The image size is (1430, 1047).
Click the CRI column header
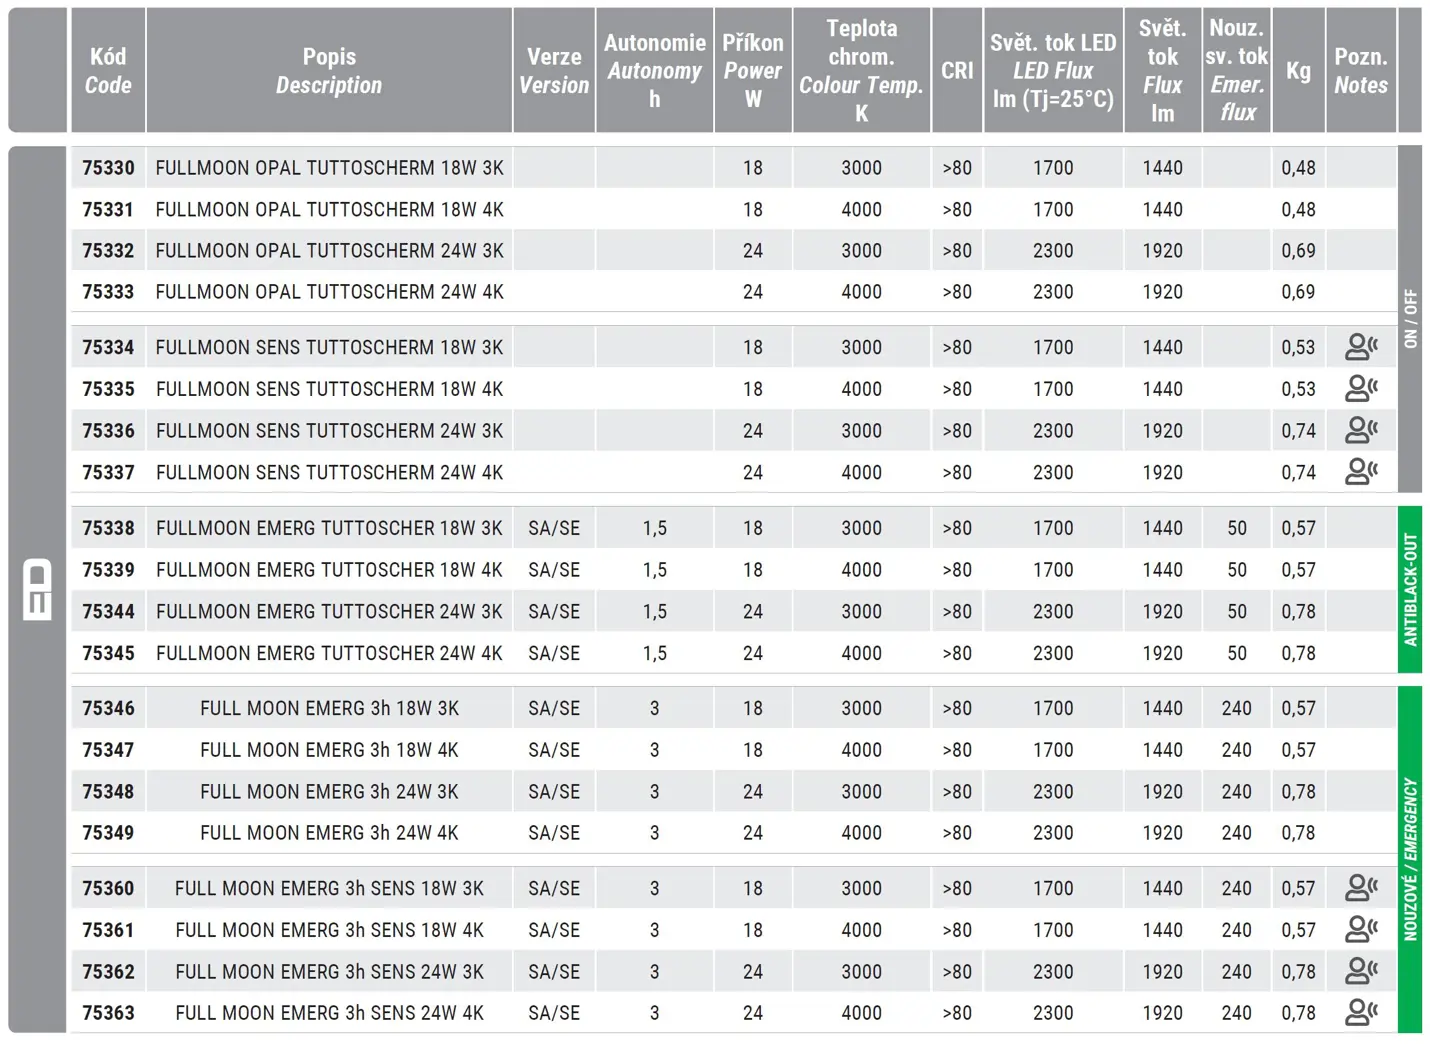(x=957, y=71)
